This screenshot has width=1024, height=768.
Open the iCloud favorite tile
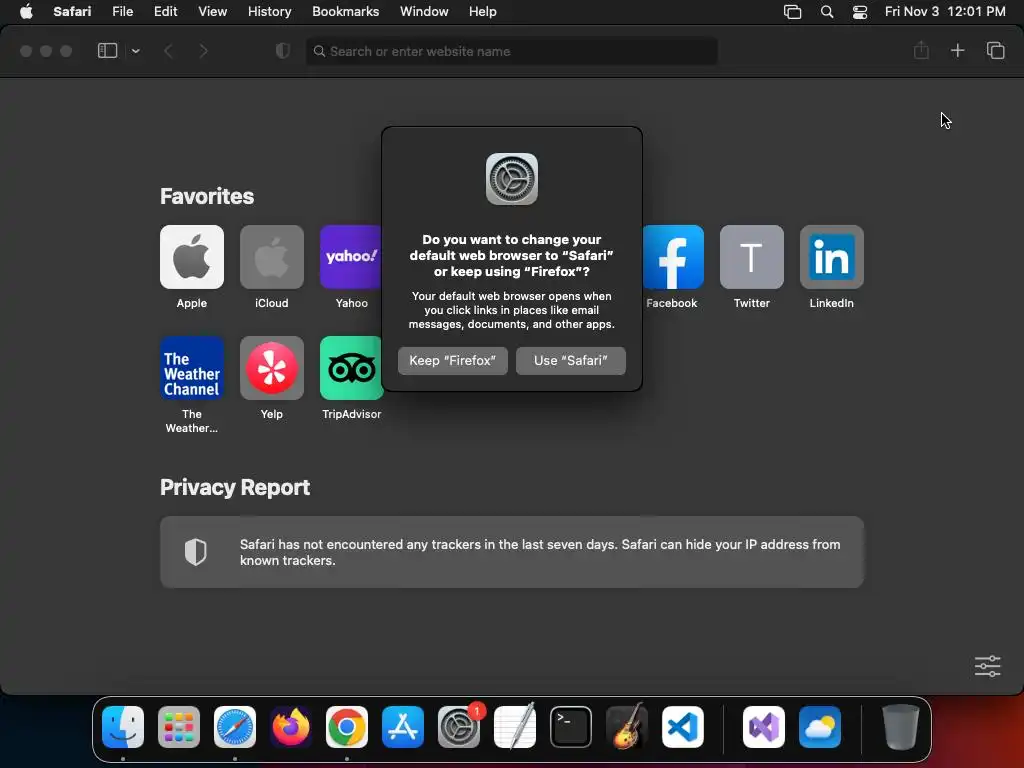coord(272,257)
